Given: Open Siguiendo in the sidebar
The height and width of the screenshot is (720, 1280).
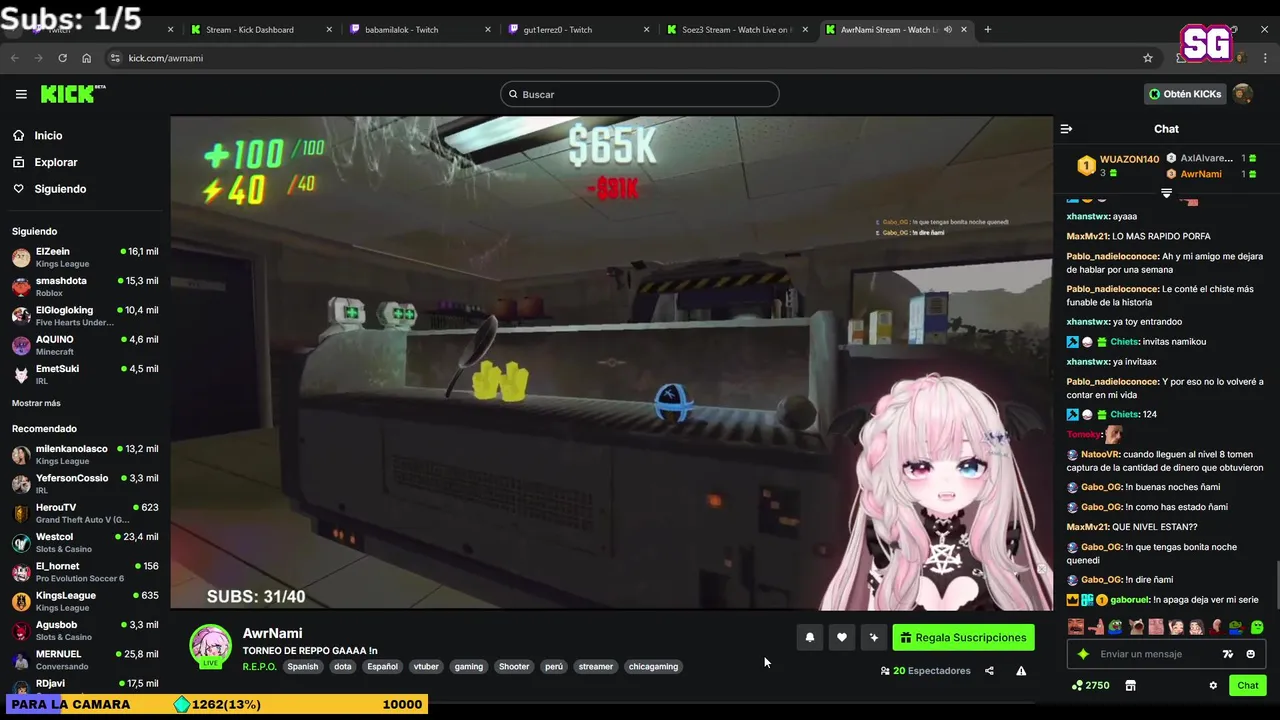Looking at the screenshot, I should (60, 189).
